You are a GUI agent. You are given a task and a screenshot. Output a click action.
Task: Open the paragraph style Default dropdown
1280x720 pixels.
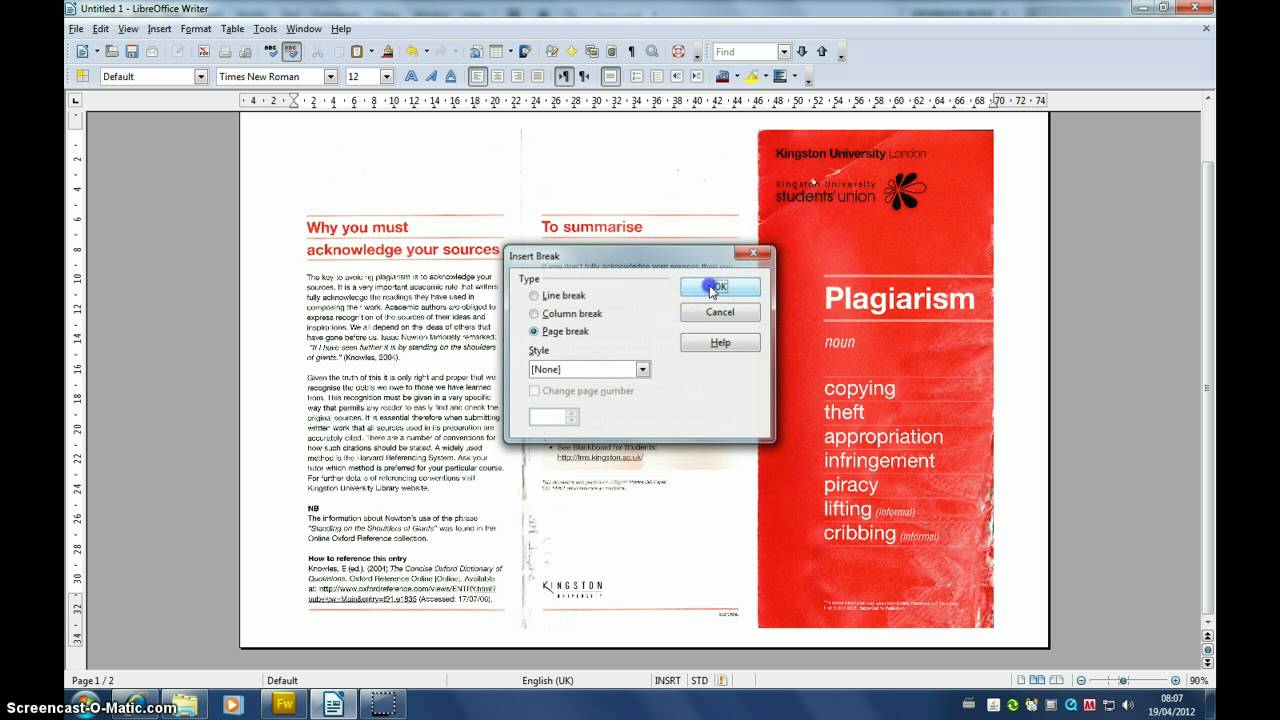click(201, 77)
